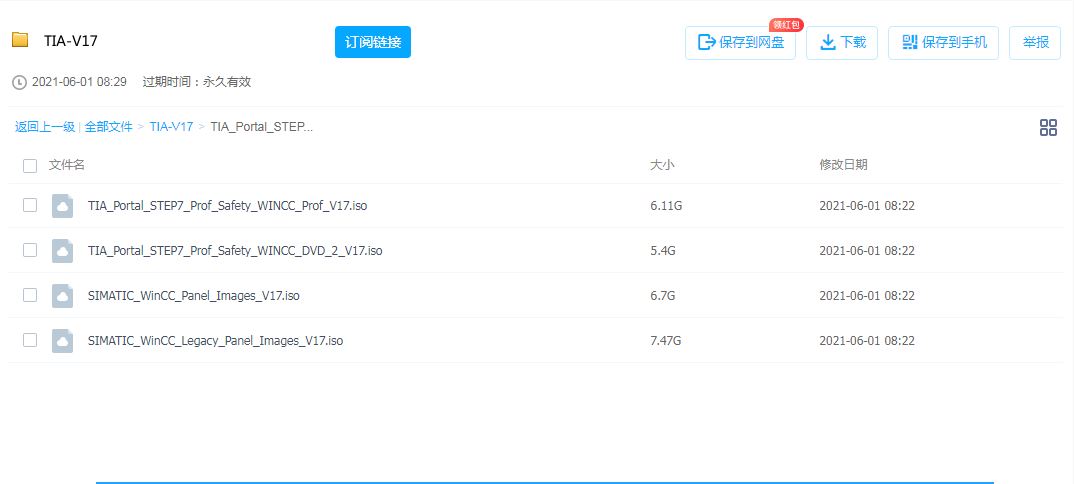Open 全部文件 breadcrumb link
This screenshot has height=484, width=1074.
click(x=108, y=127)
